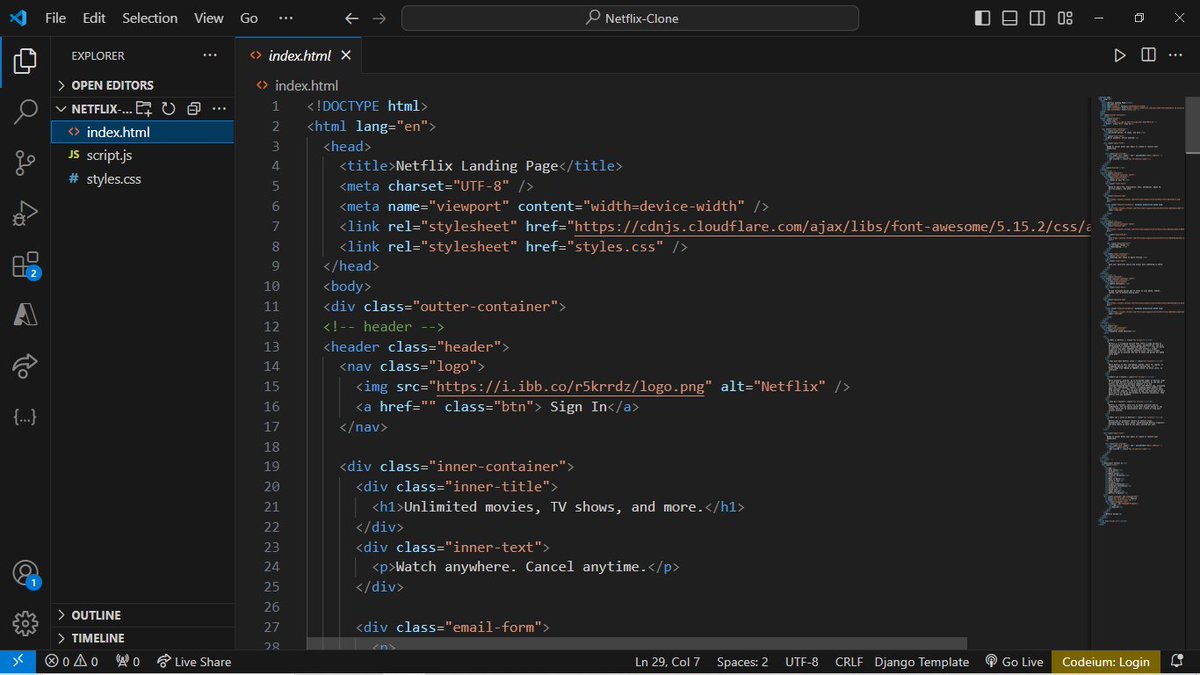Click the VS Code logo icon
Screen dimensions: 1200x675
[x=19, y=18]
